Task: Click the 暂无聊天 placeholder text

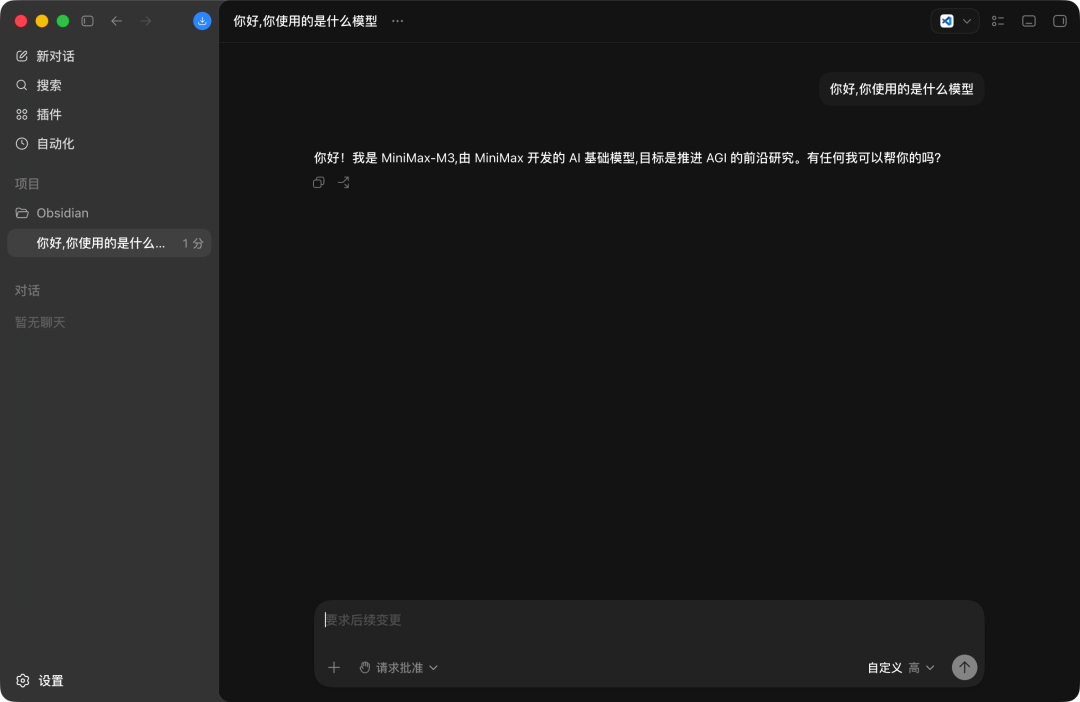Action: coord(40,322)
